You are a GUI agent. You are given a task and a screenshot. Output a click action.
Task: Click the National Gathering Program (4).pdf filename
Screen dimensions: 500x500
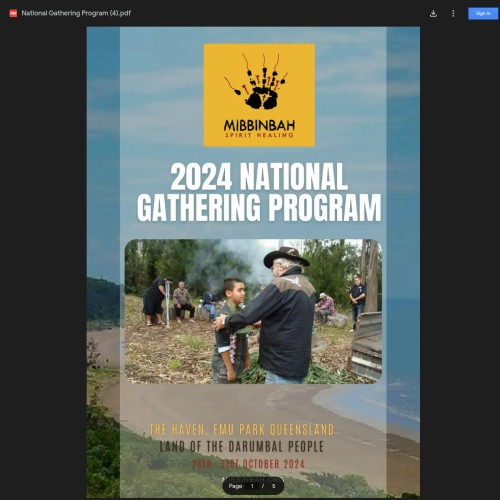76,13
